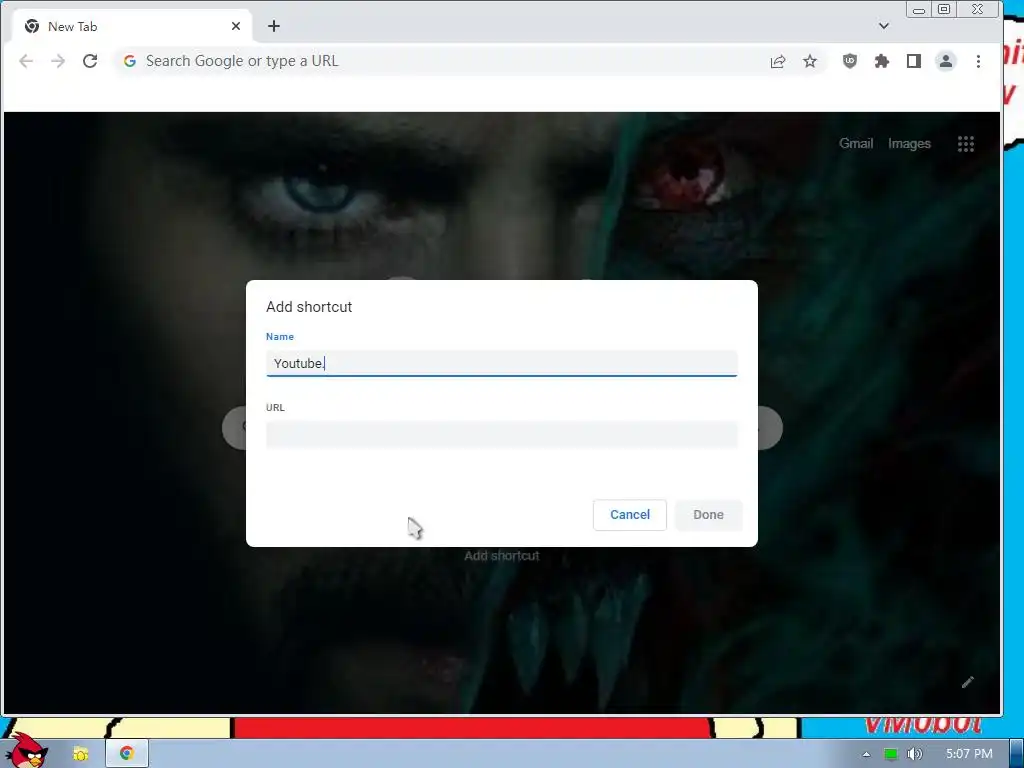The height and width of the screenshot is (768, 1024).
Task: Cancel the Add shortcut dialog
Action: pyautogui.click(x=630, y=515)
